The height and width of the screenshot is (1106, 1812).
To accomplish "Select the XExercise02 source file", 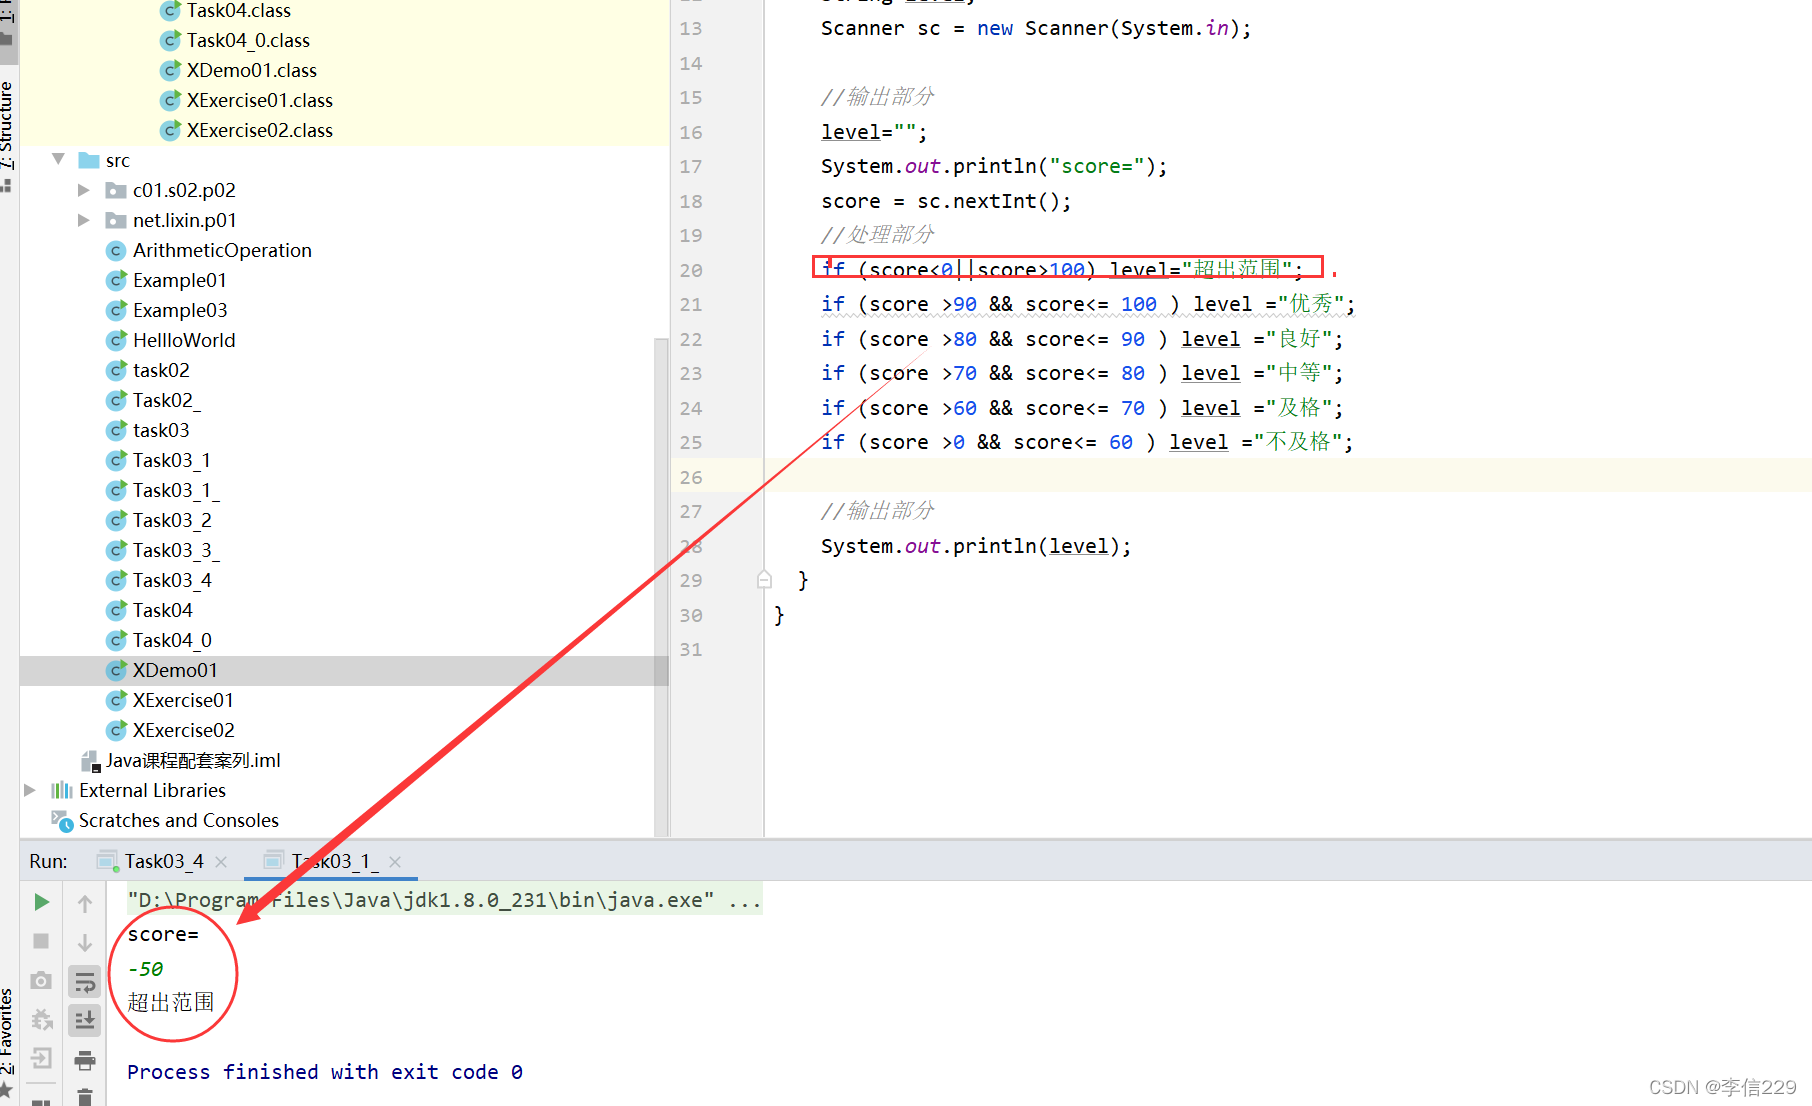I will point(183,730).
